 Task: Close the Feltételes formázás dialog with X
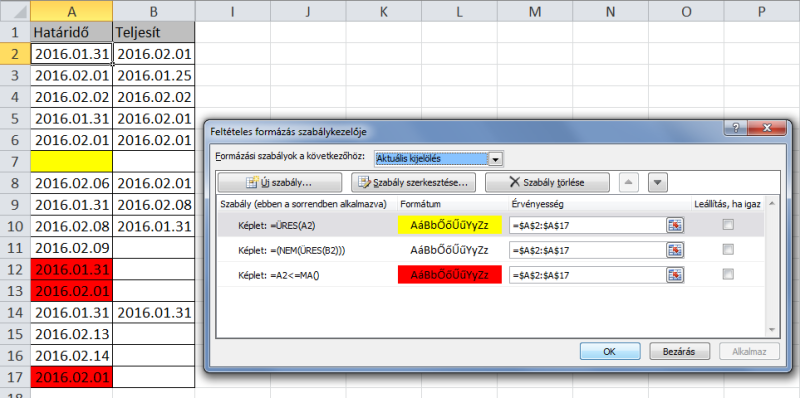(766, 128)
